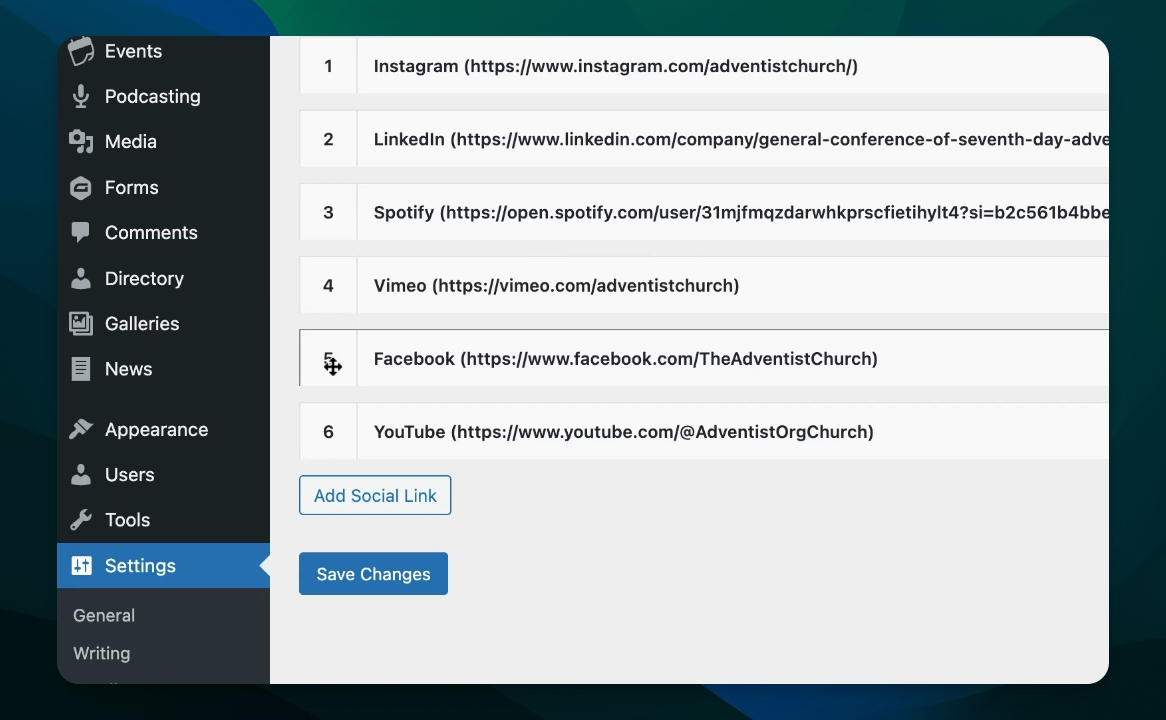The width and height of the screenshot is (1166, 720).
Task: Open General settings submenu link
Action: click(104, 615)
